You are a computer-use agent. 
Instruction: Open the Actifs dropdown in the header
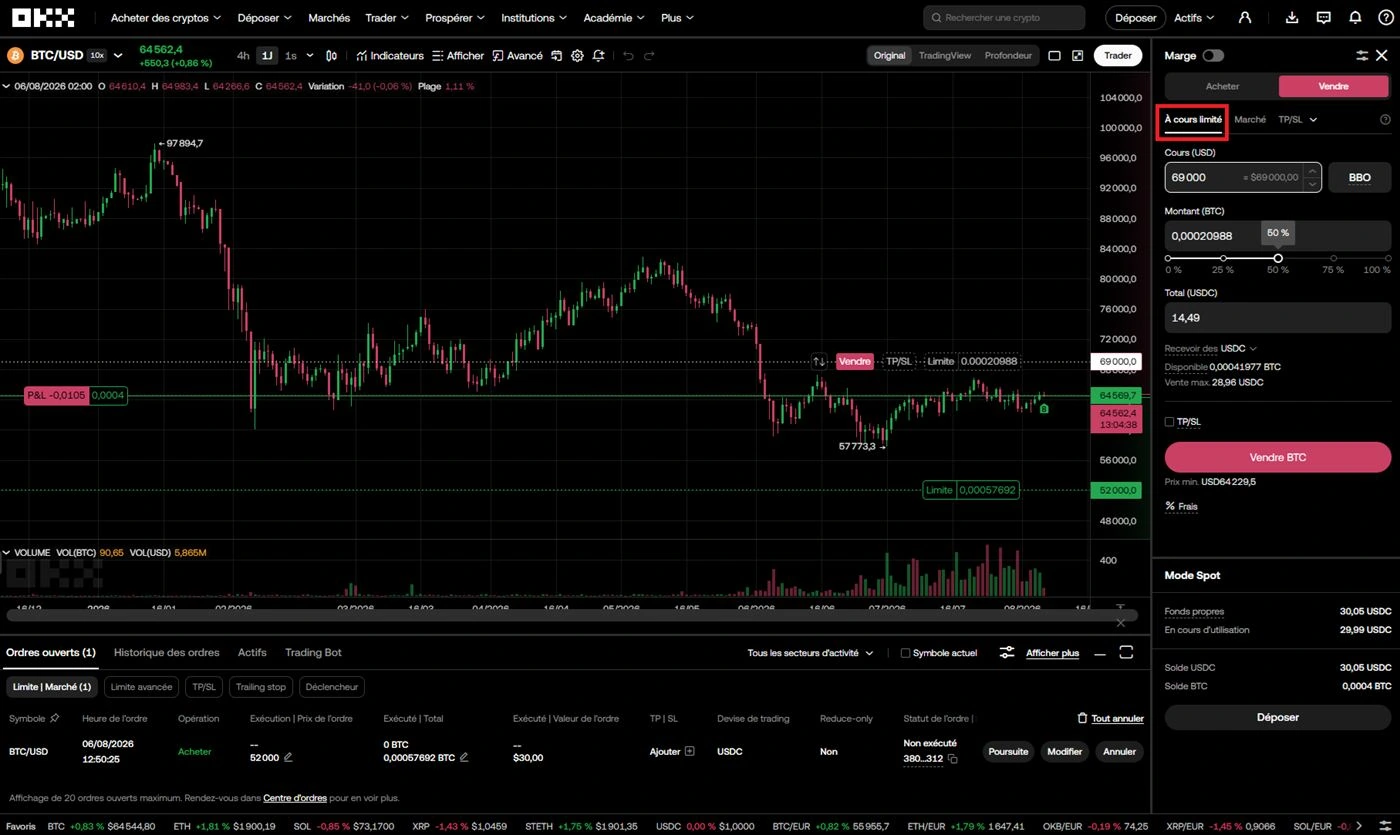pyautogui.click(x=1194, y=18)
